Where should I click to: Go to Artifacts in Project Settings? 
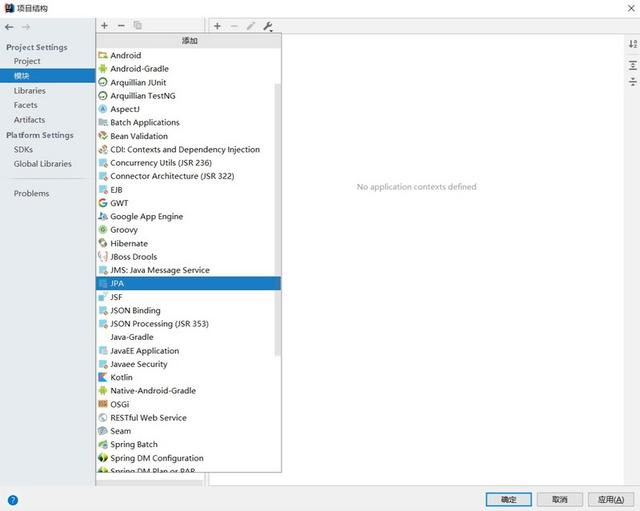click(x=28, y=119)
